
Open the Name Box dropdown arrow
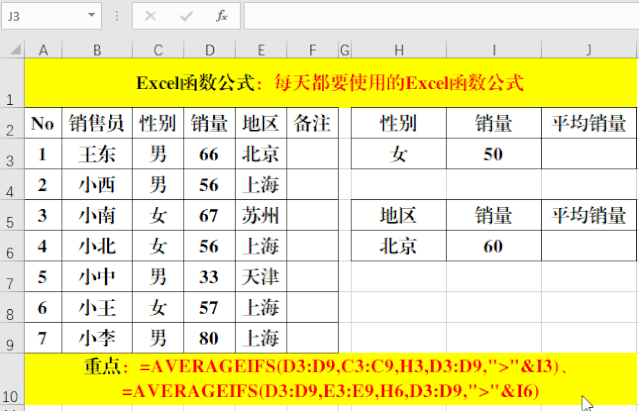pyautogui.click(x=92, y=15)
